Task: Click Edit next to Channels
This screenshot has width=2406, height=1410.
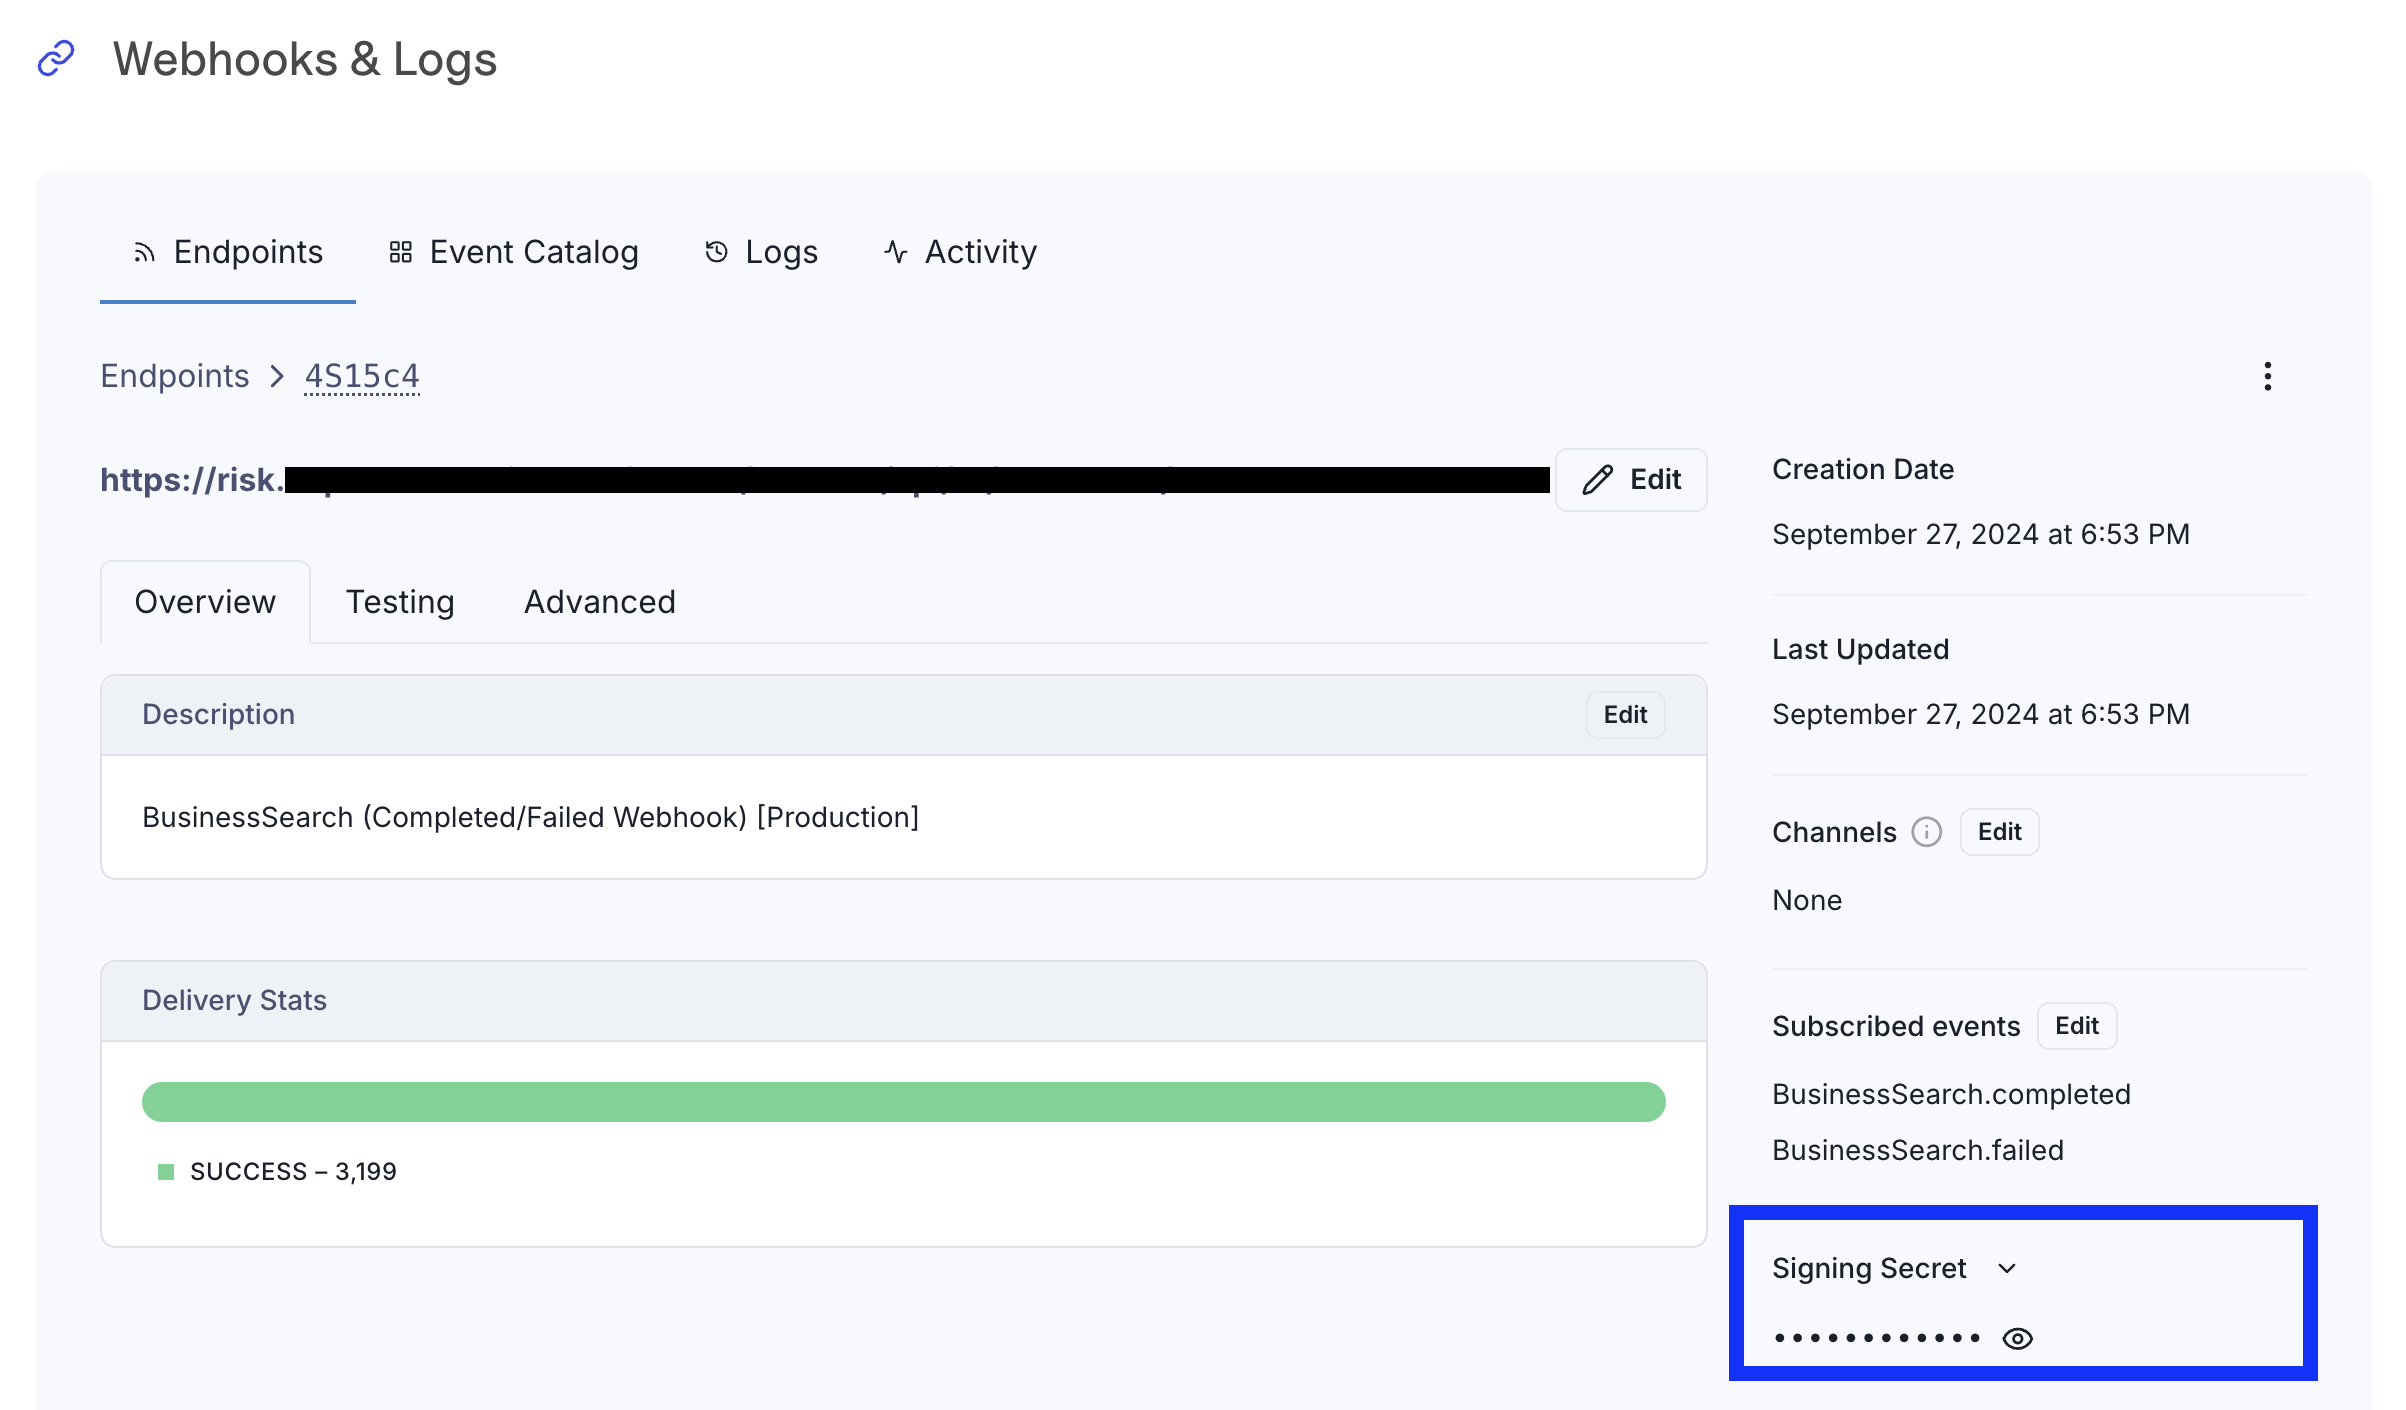Action: (x=1999, y=832)
